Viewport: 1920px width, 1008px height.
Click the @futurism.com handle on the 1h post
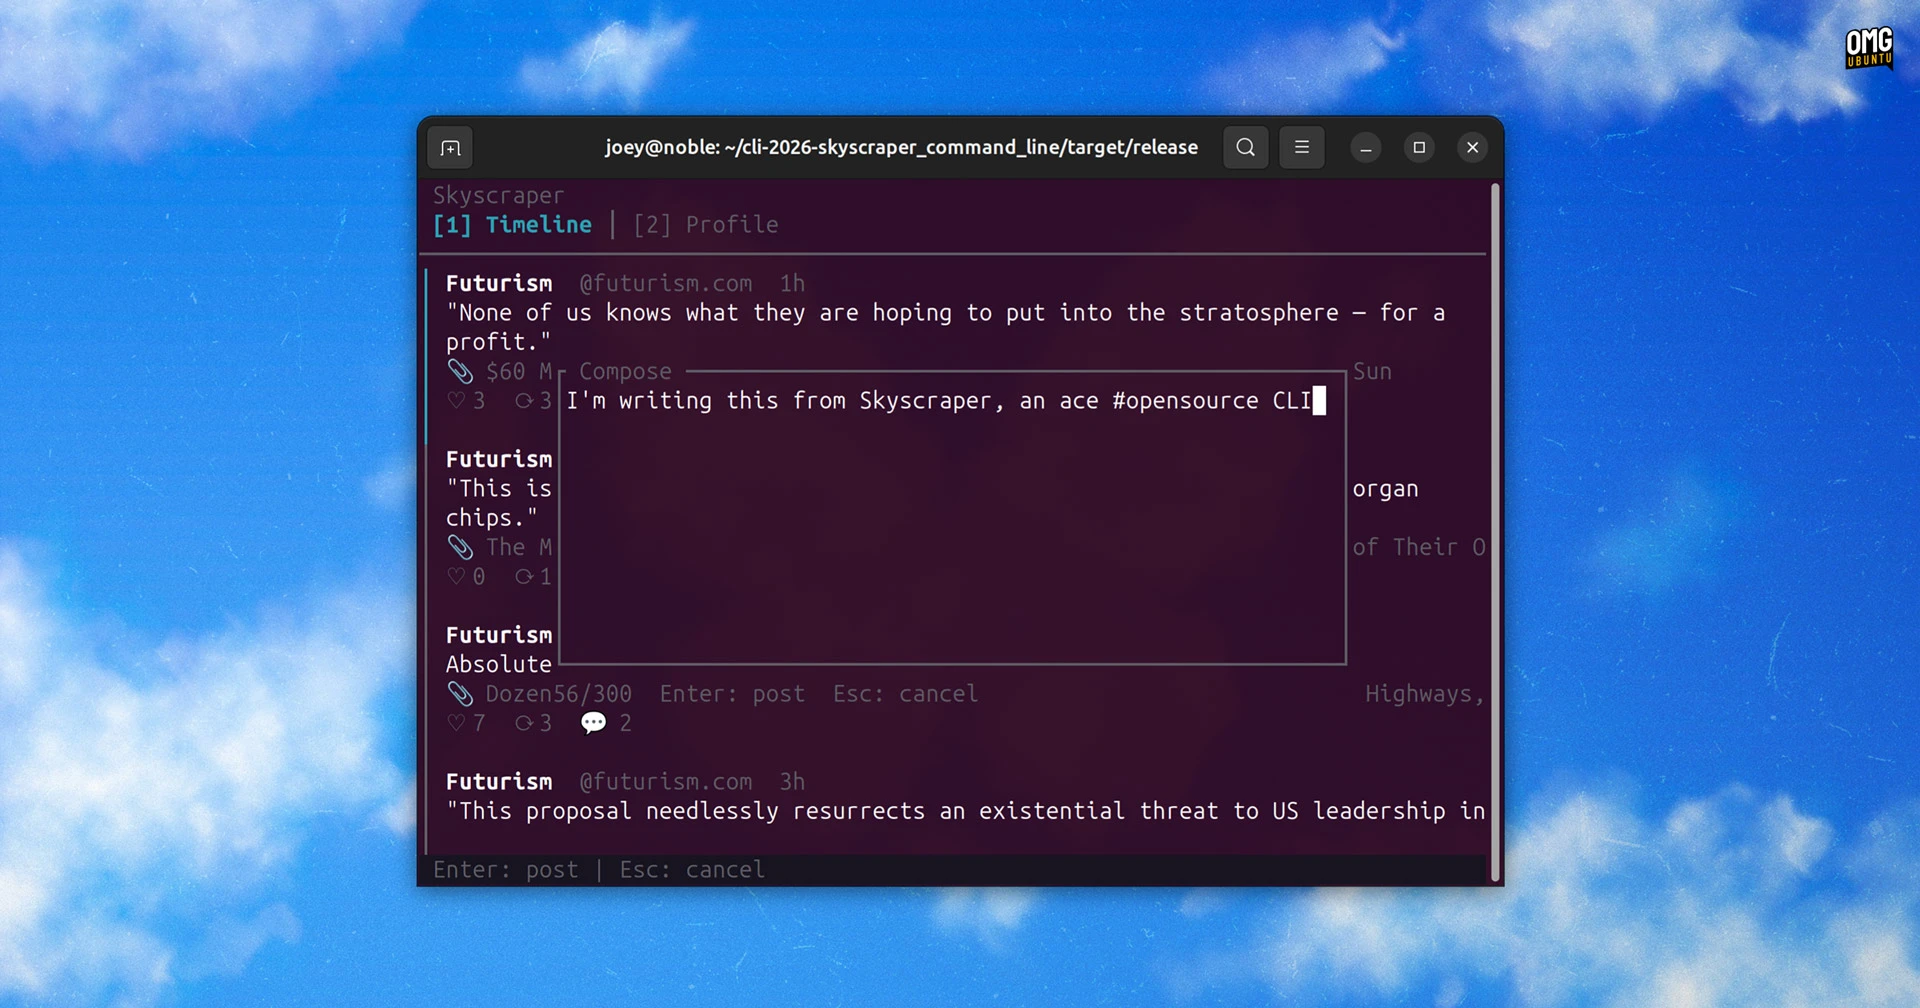click(x=665, y=284)
